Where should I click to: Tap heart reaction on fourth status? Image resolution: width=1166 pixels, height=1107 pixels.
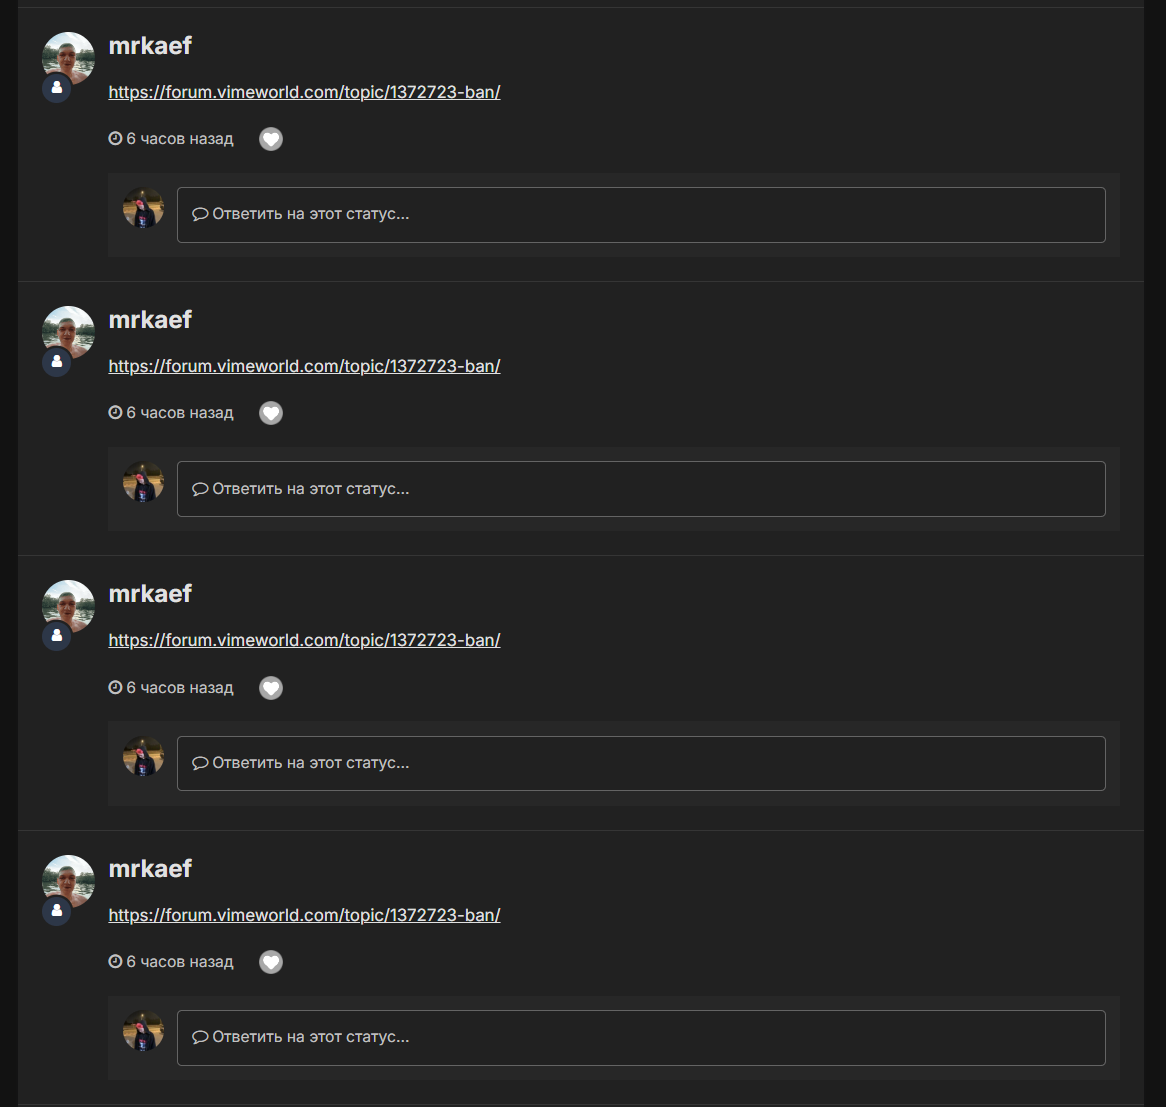(271, 962)
